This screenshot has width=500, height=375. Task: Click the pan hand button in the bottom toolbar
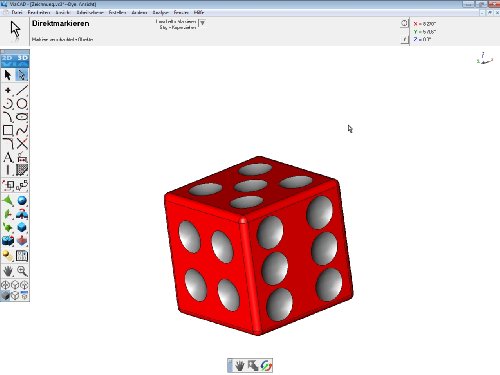pyautogui.click(x=239, y=366)
